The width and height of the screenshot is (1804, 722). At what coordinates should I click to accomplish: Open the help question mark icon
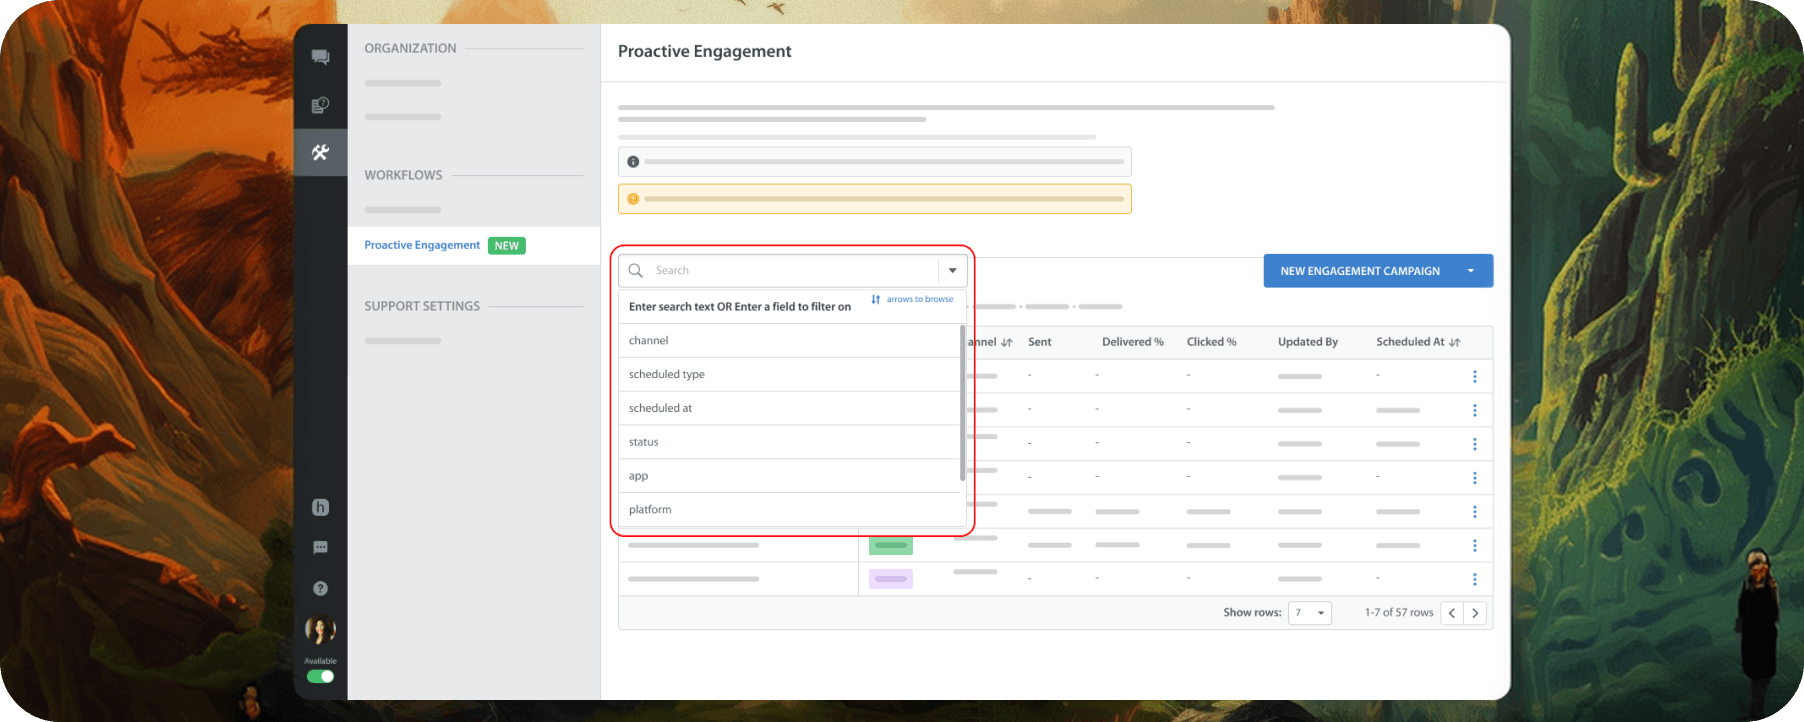coord(320,589)
